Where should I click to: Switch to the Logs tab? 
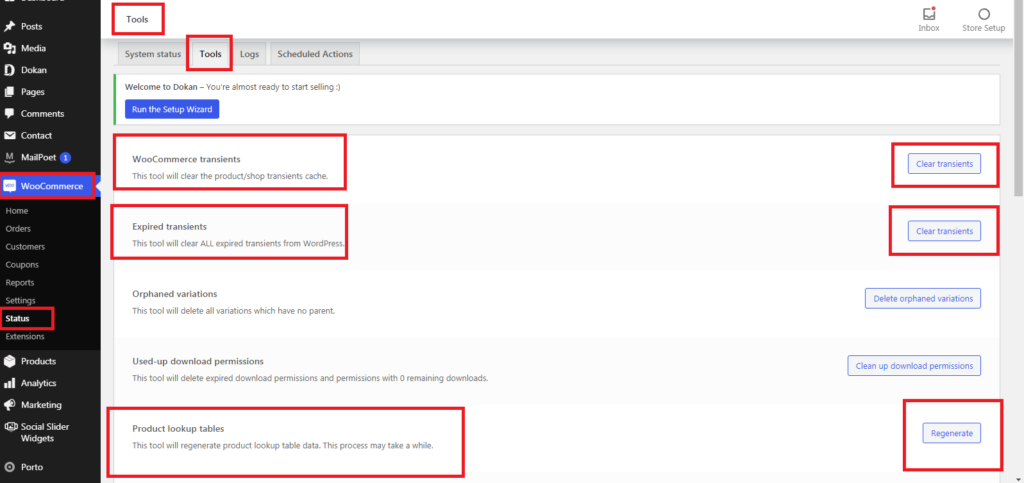click(x=249, y=54)
